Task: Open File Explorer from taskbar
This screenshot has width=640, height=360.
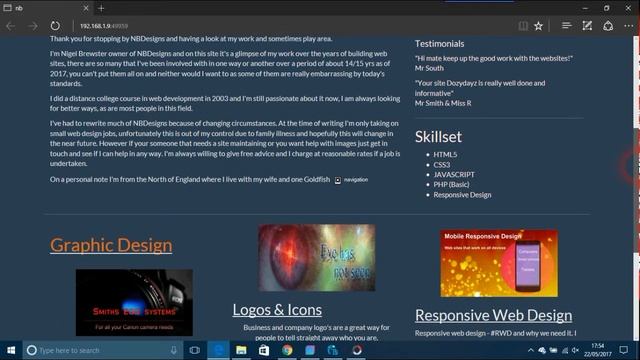Action: point(241,350)
